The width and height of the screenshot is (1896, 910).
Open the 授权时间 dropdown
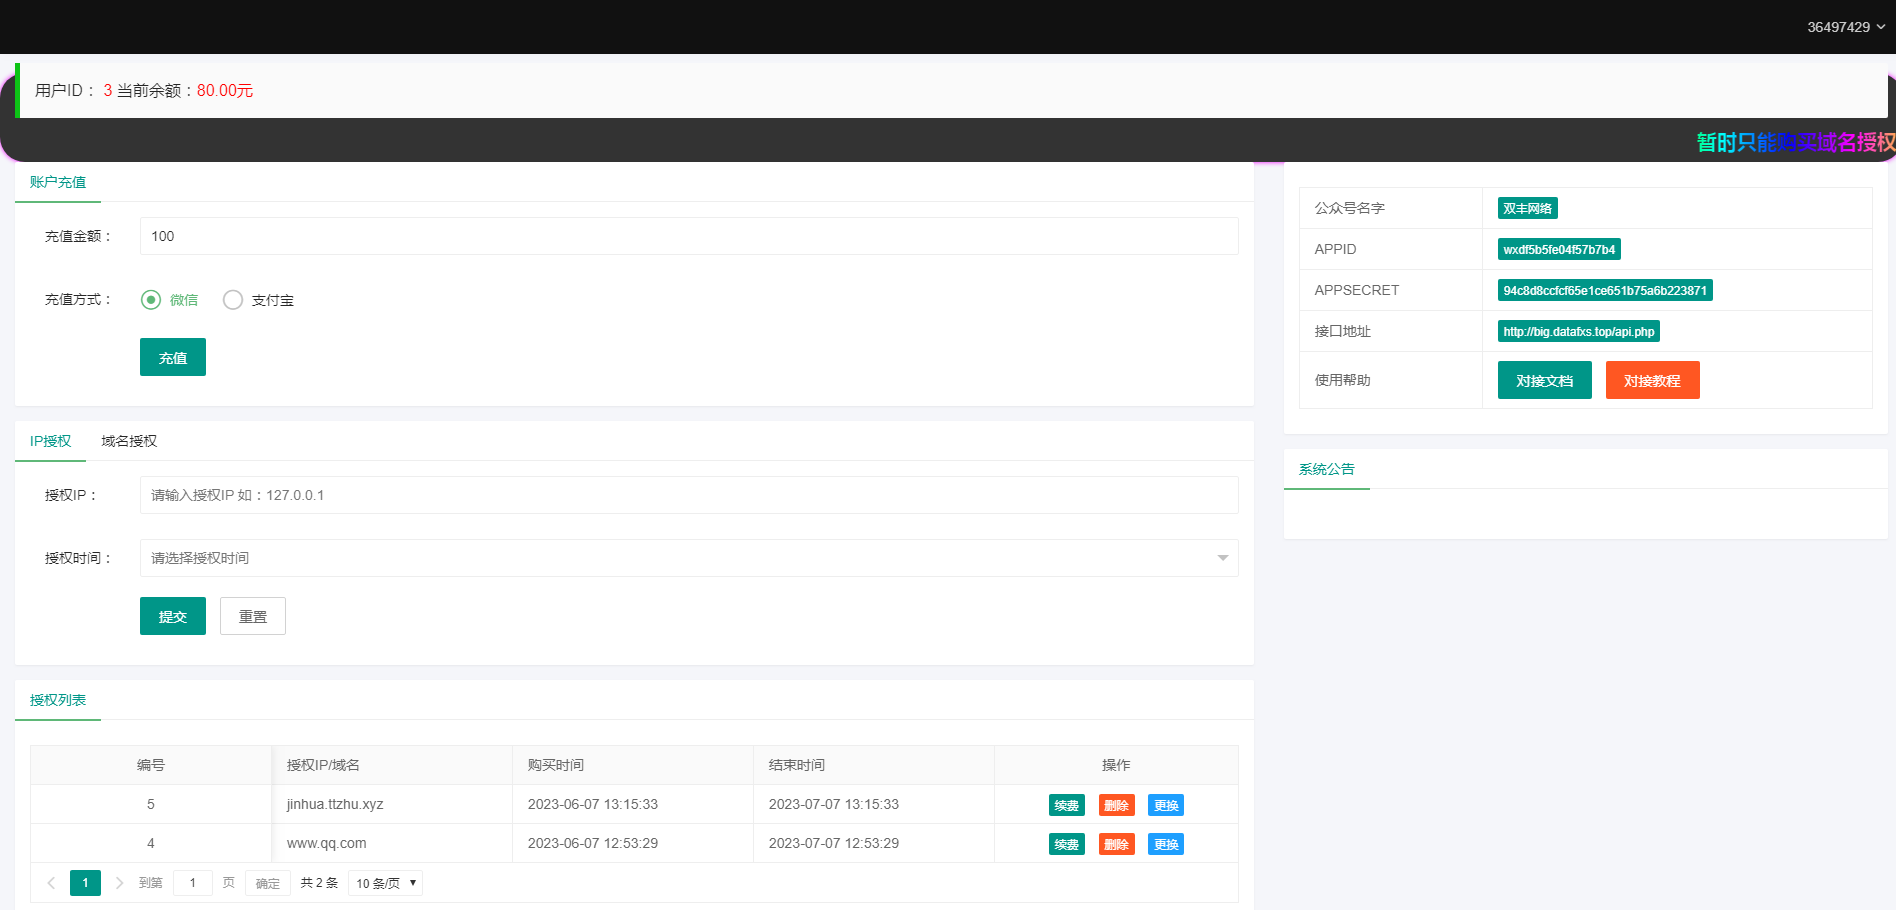[x=688, y=558]
